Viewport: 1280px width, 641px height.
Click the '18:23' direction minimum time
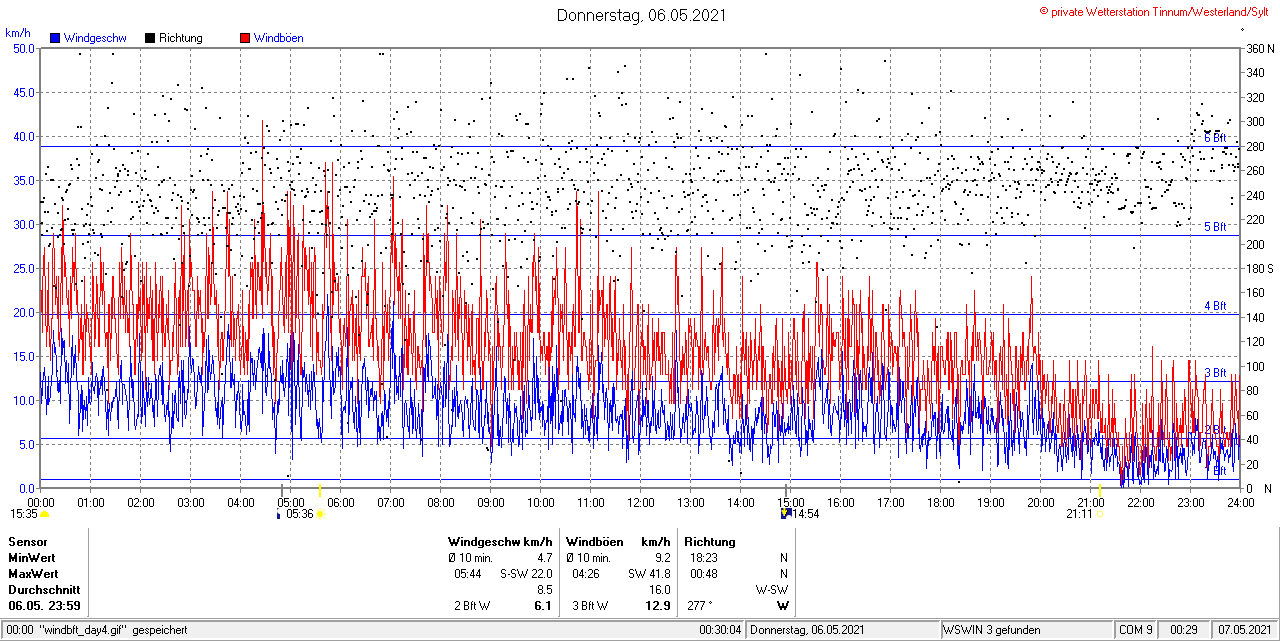tap(703, 557)
